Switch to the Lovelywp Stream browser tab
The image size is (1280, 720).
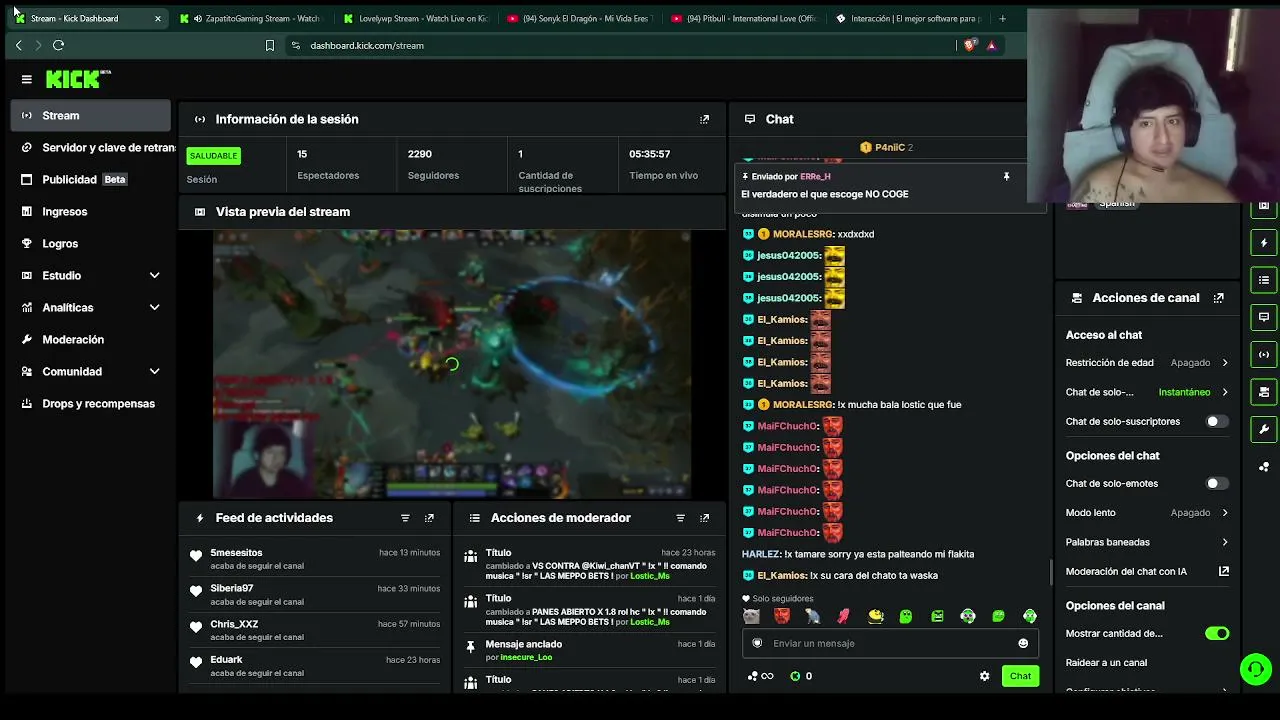pyautogui.click(x=415, y=18)
